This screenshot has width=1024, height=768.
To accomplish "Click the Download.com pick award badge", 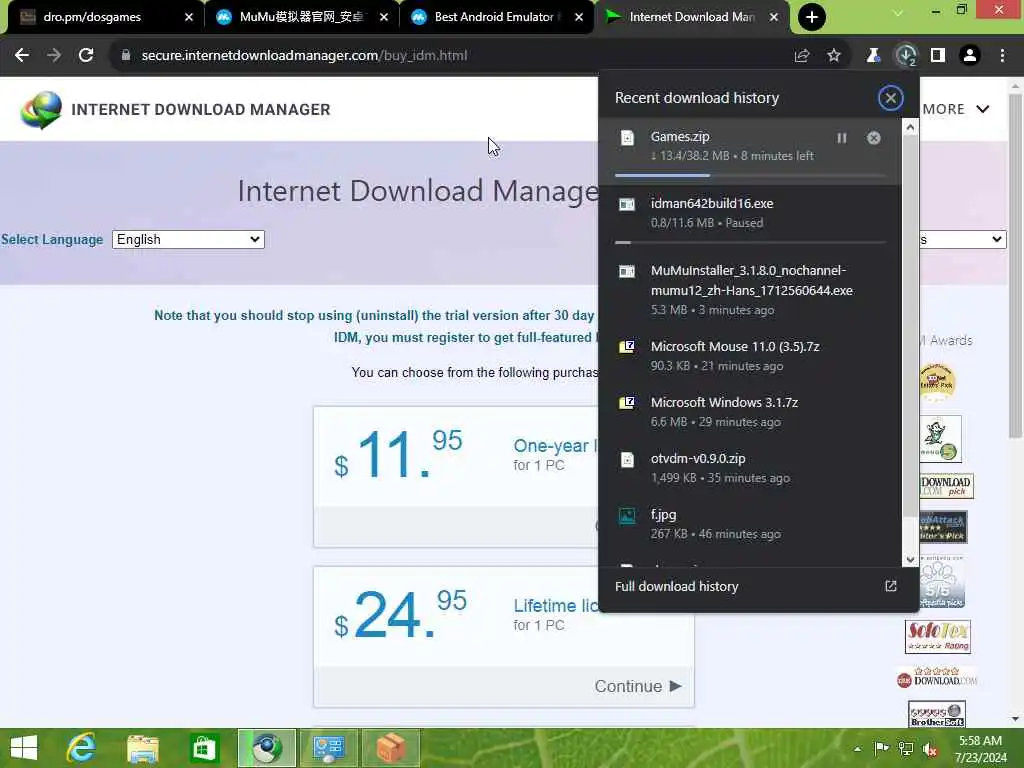I will pyautogui.click(x=946, y=486).
